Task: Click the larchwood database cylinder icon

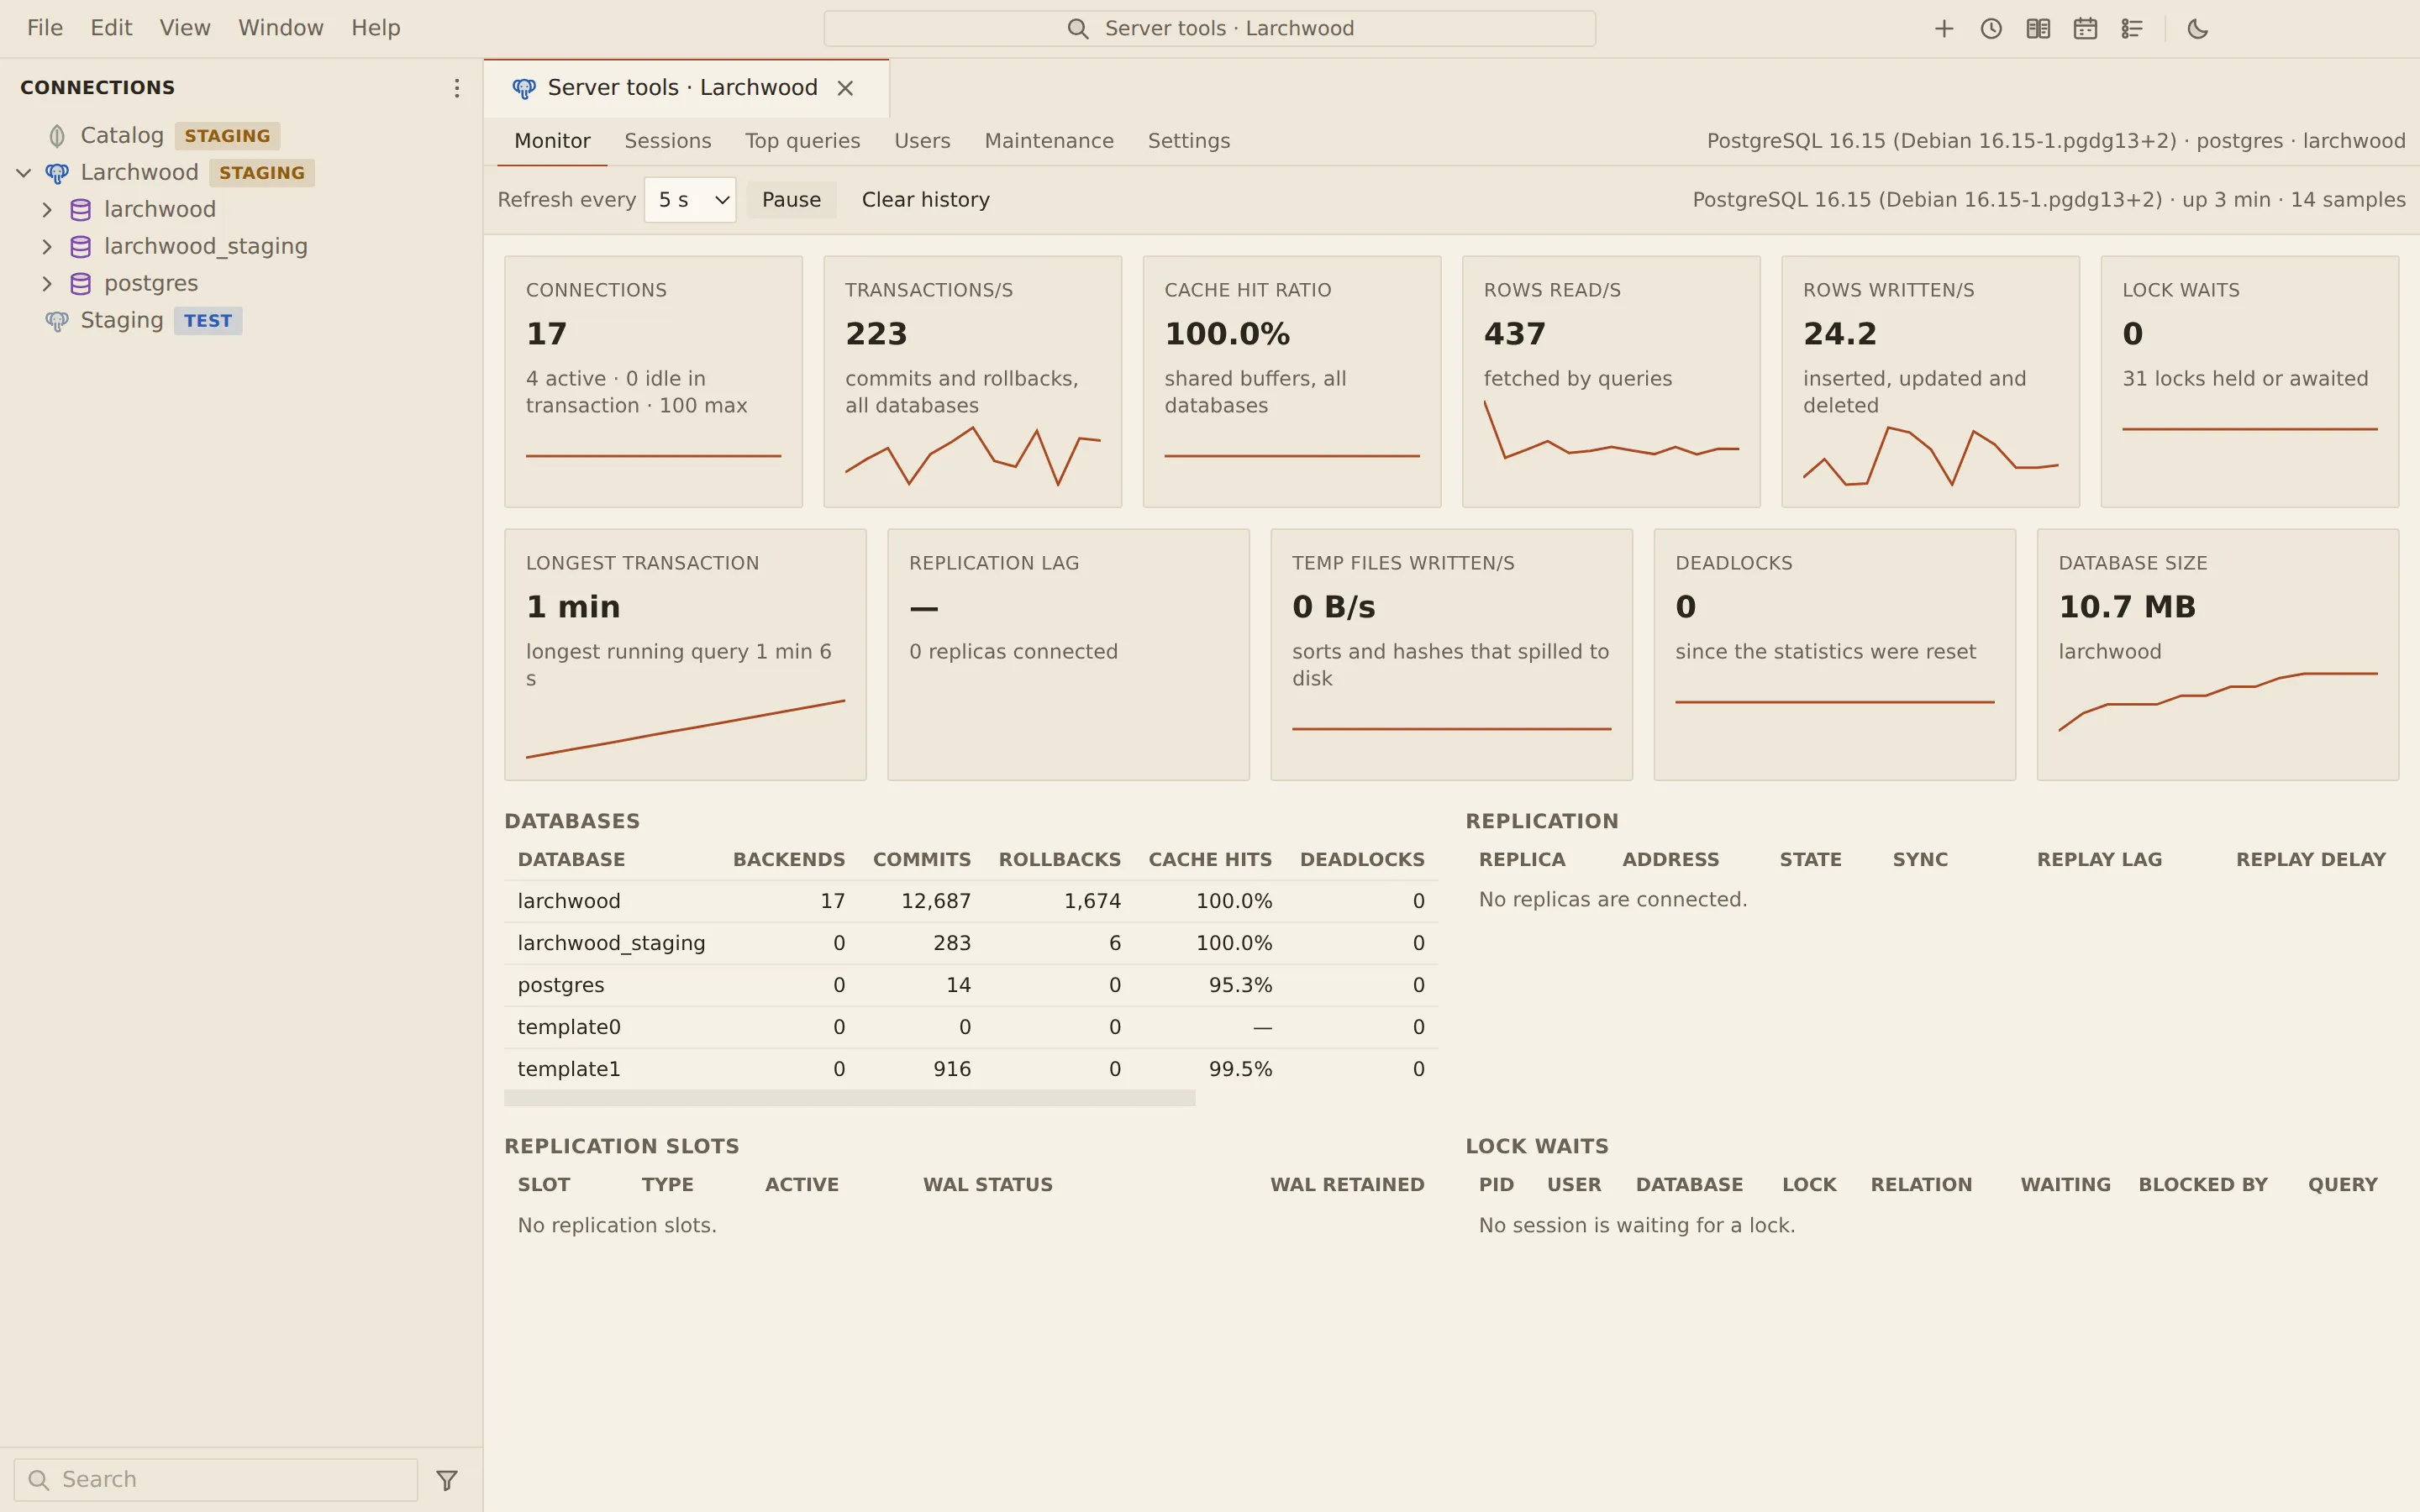Action: click(x=81, y=210)
